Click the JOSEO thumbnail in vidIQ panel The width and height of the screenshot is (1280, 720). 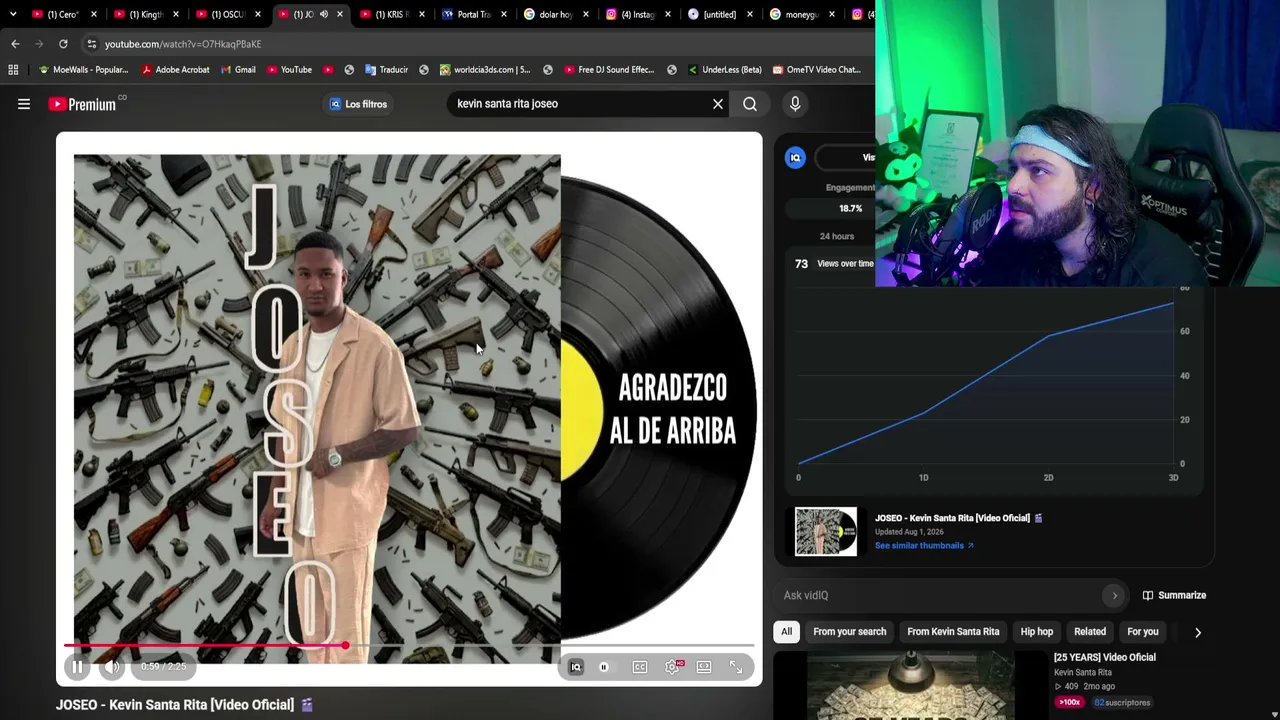pyautogui.click(x=826, y=531)
